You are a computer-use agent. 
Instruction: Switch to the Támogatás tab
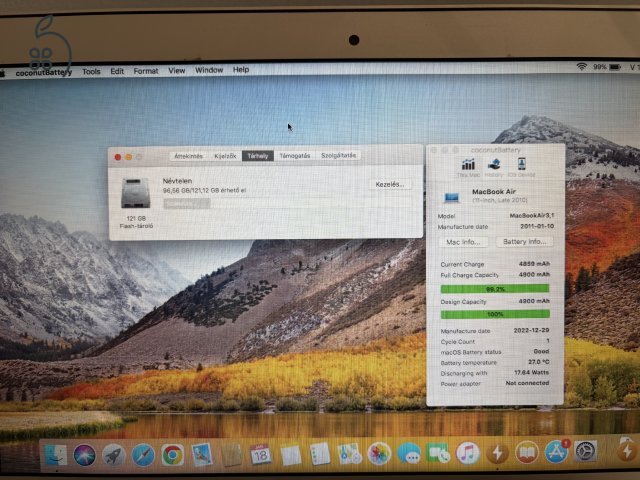295,156
